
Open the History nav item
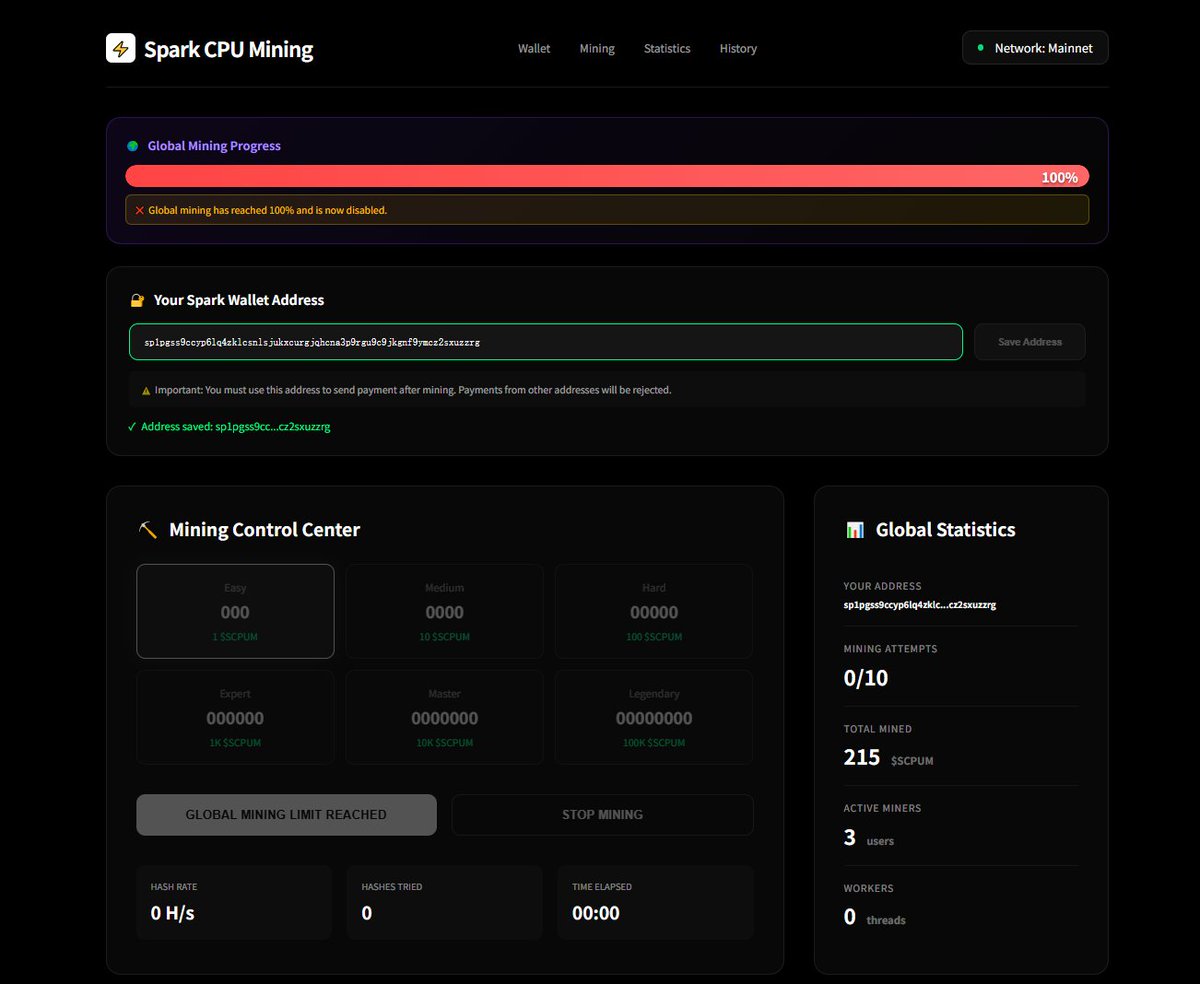[x=738, y=48]
